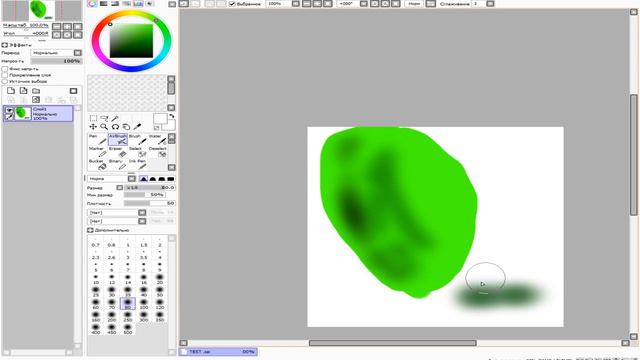Select brush size preset 80
Screen dimensions: 640x360
point(128,303)
